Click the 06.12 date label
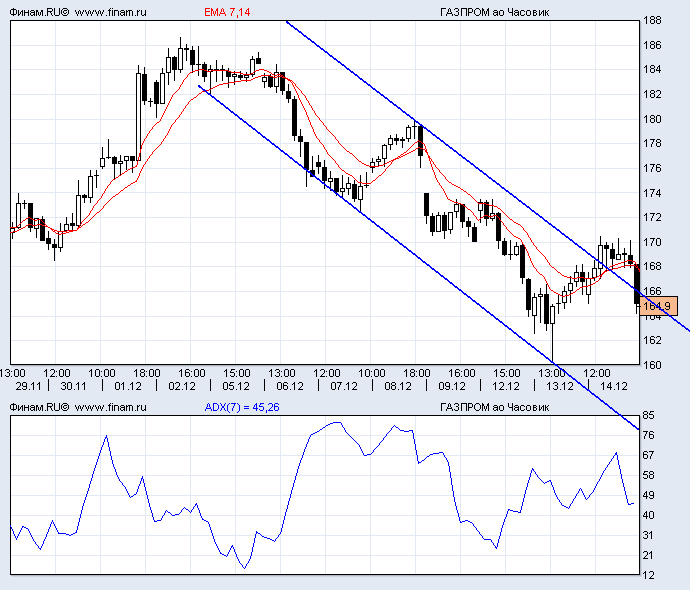This screenshot has height=590, width=690. click(x=290, y=386)
